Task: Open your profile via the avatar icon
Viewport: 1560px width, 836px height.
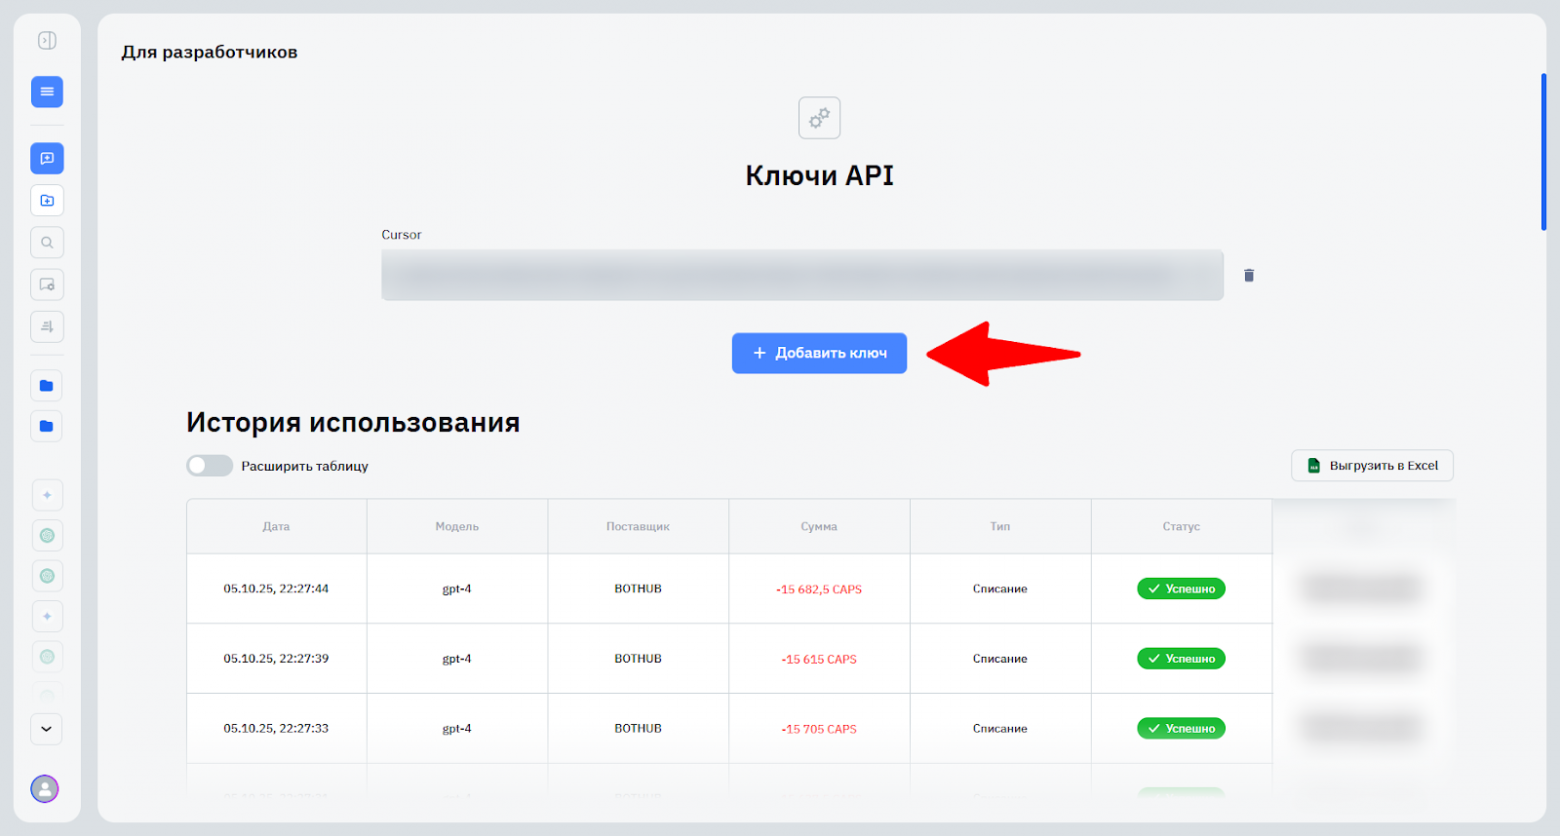Action: [45, 789]
